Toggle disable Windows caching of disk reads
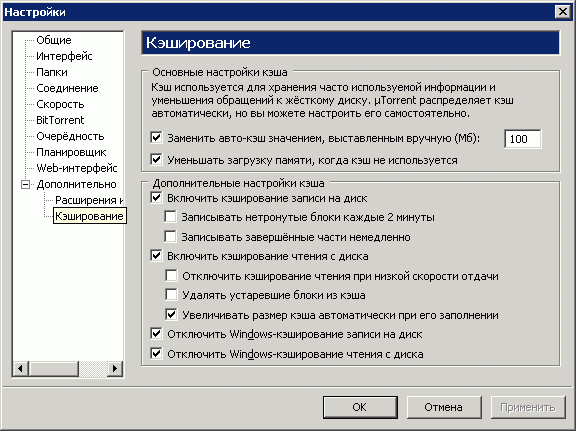 [156, 354]
